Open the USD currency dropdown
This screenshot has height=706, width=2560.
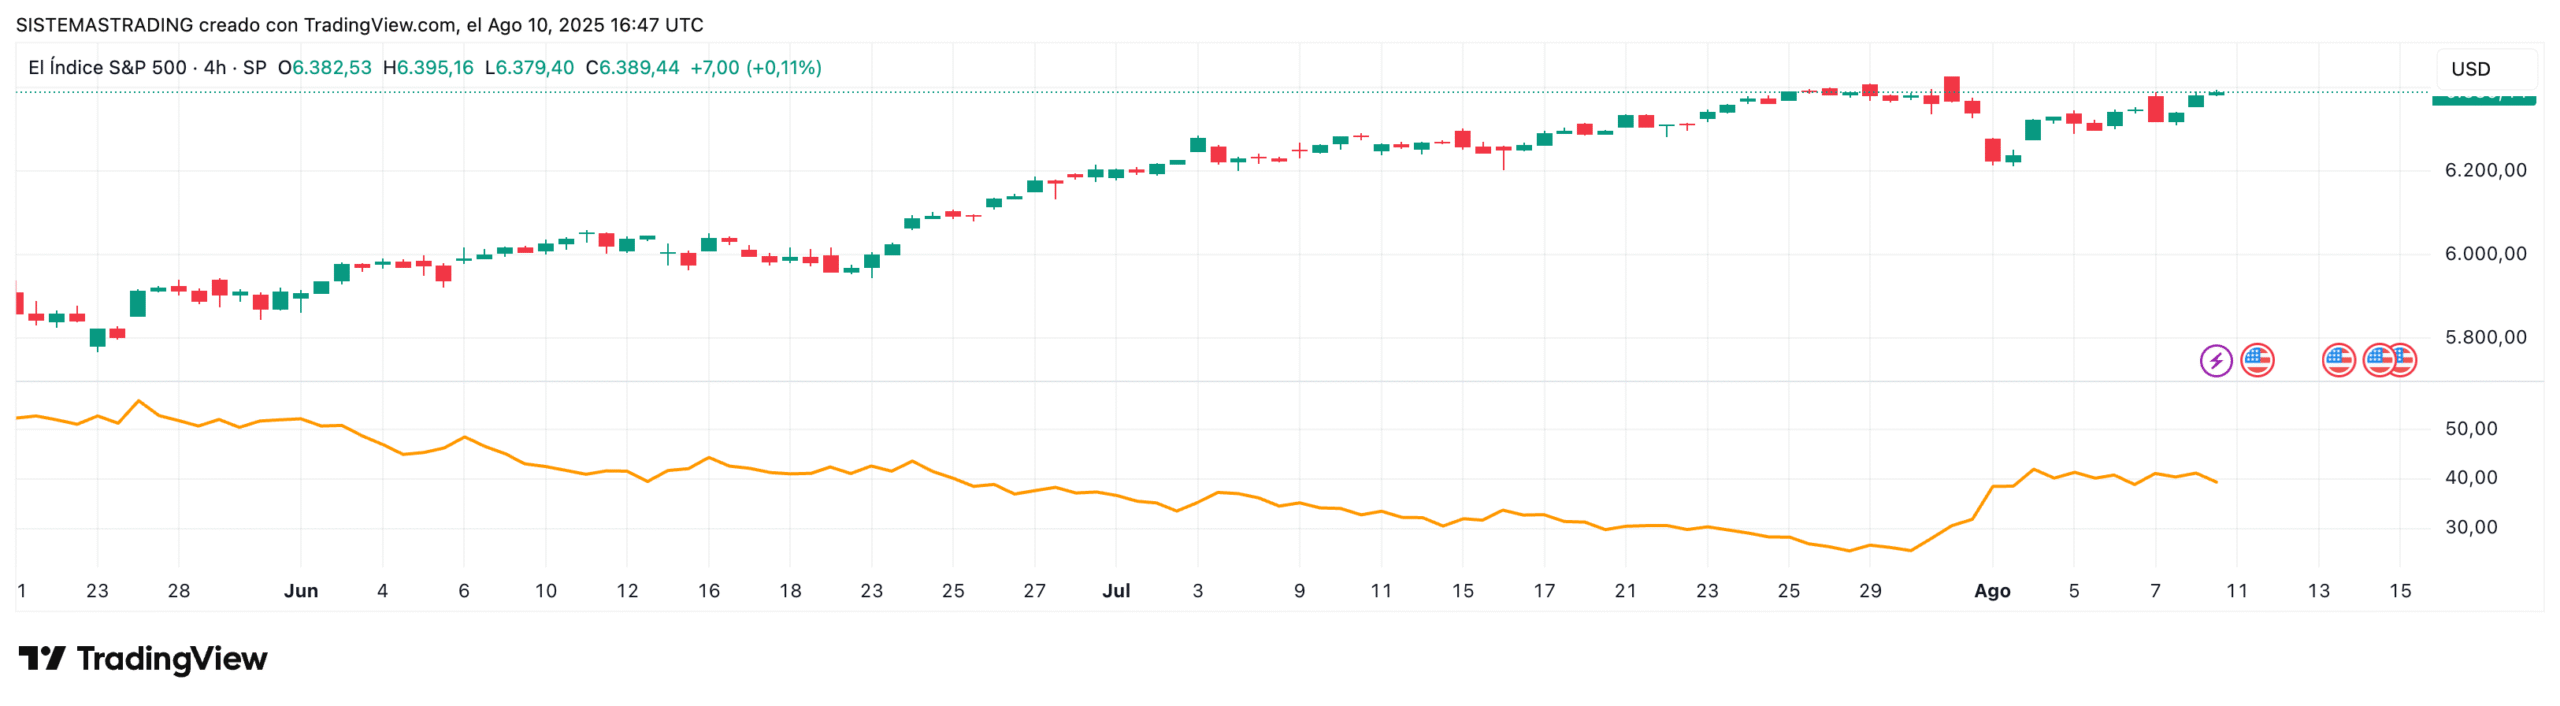point(2470,69)
